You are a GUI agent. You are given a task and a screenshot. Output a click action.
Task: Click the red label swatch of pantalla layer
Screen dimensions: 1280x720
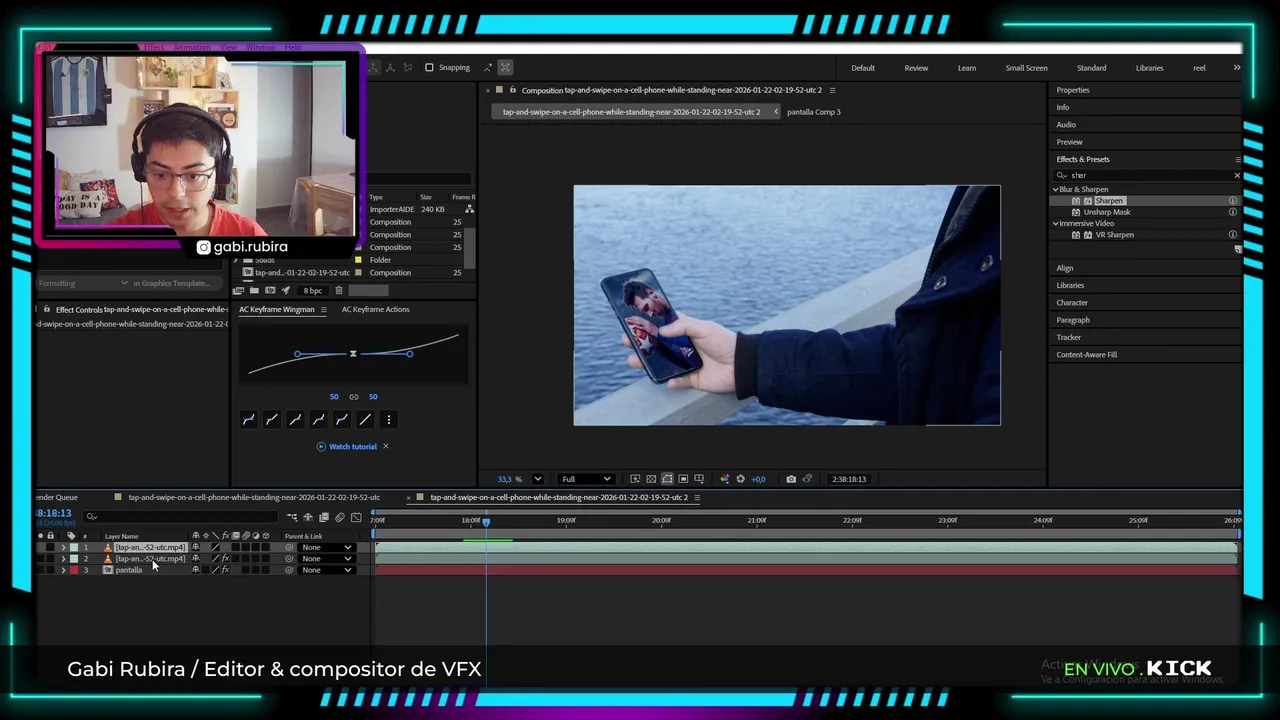(x=73, y=570)
